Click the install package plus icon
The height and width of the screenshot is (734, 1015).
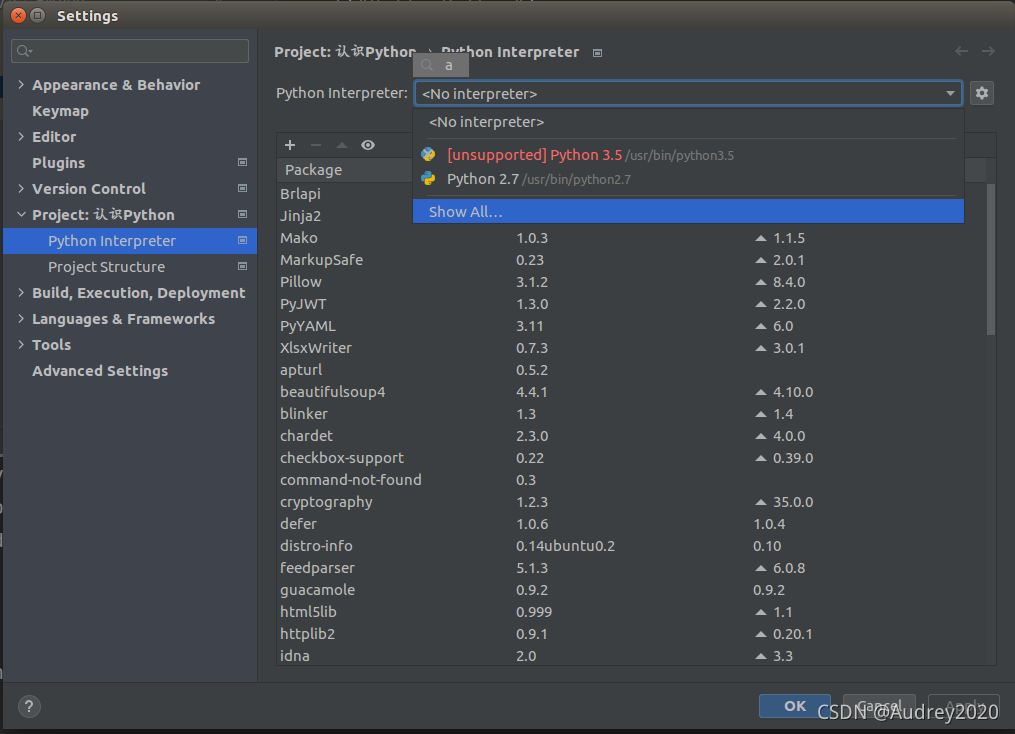pyautogui.click(x=290, y=145)
